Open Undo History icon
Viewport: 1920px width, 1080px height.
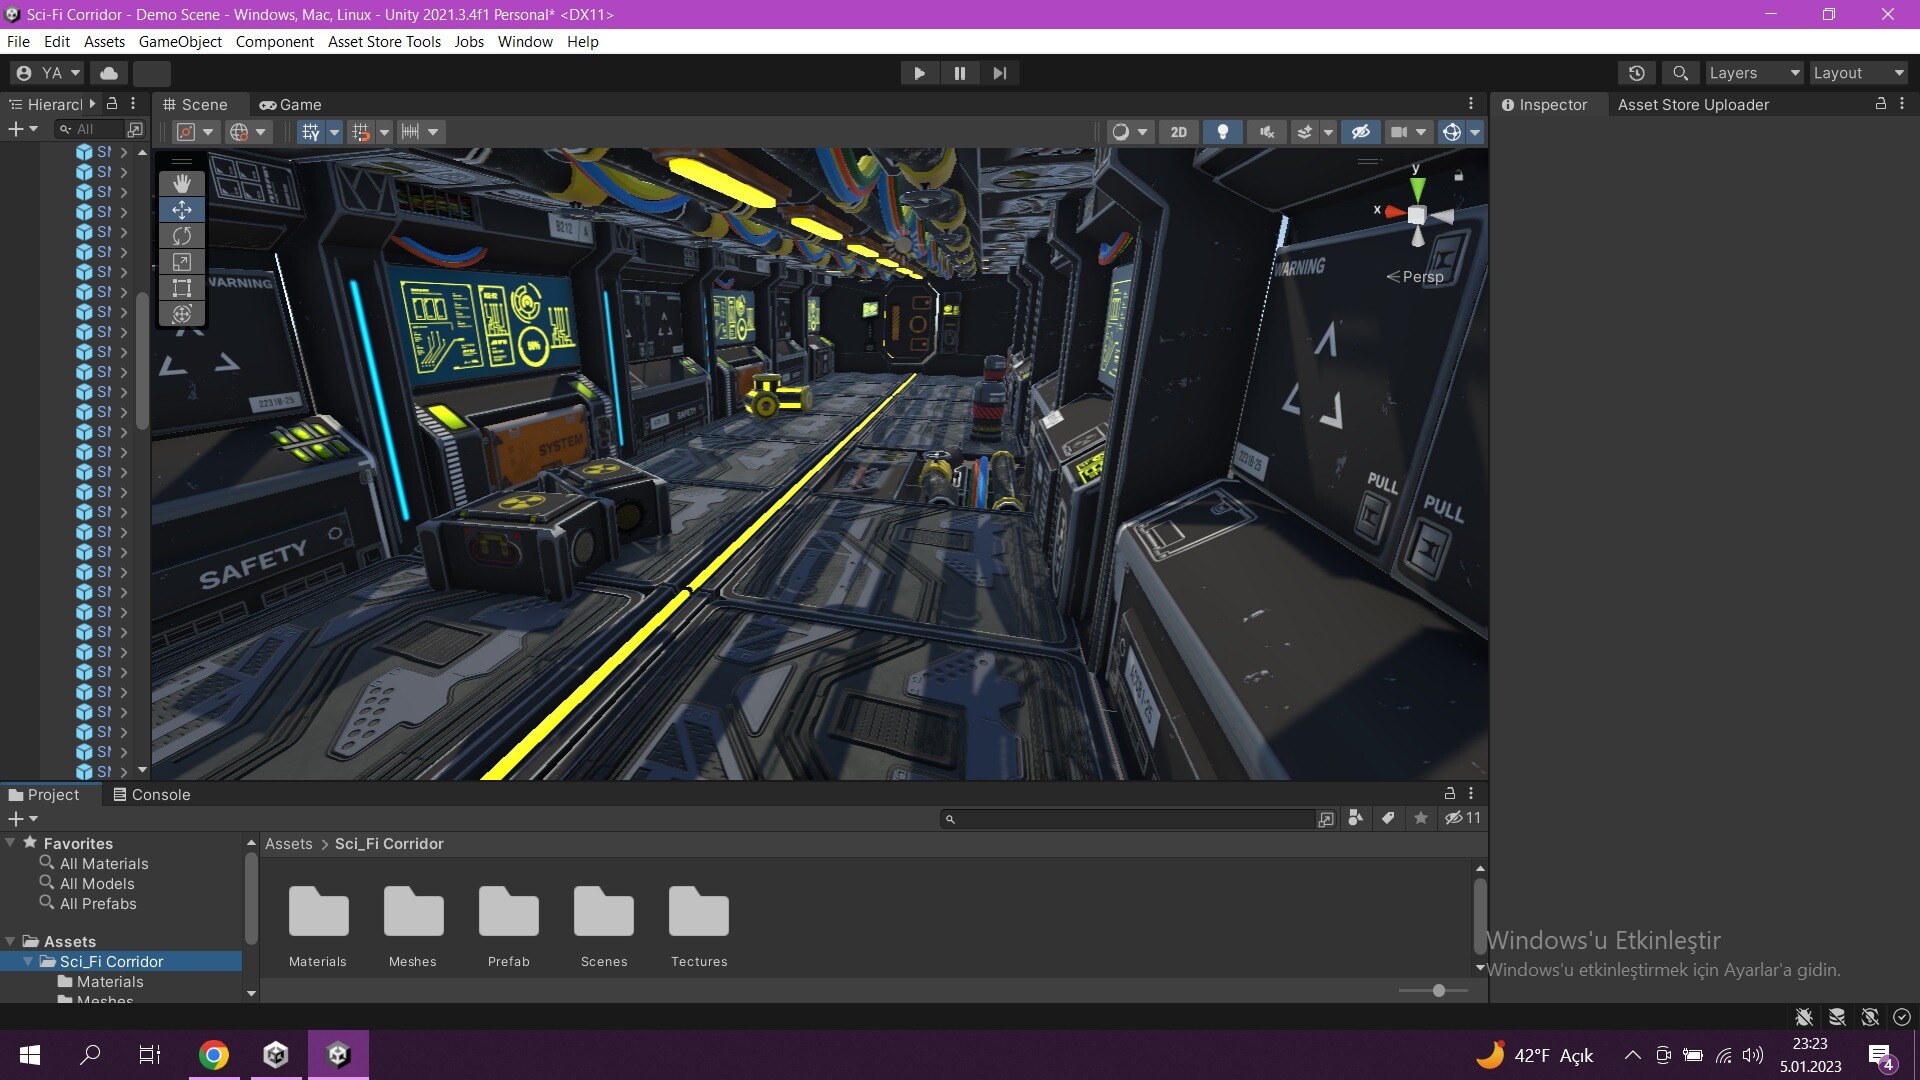point(1636,73)
